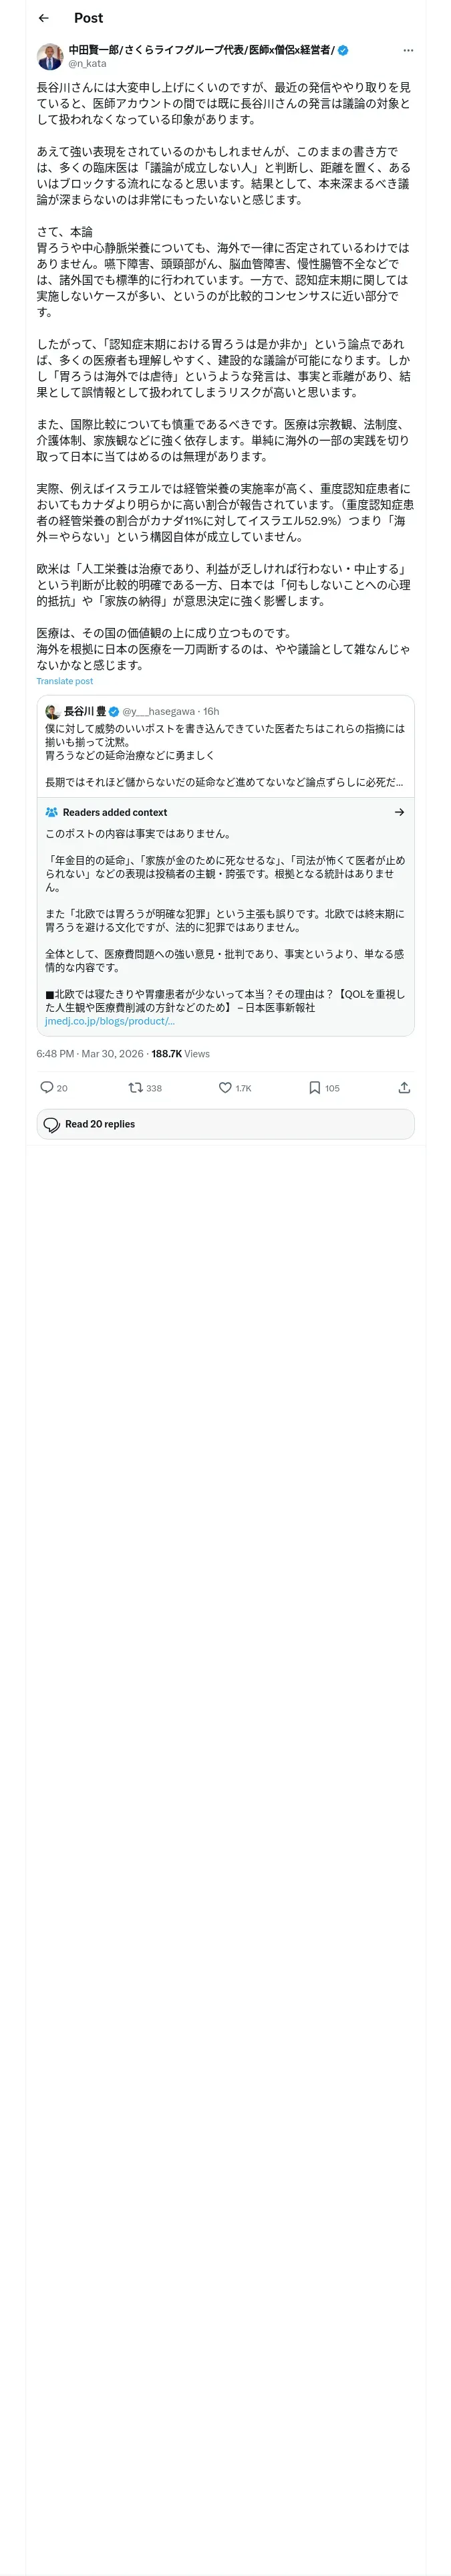Open the jmedj.co.jp article link
Screen dimensions: 451x2576
110,1021
